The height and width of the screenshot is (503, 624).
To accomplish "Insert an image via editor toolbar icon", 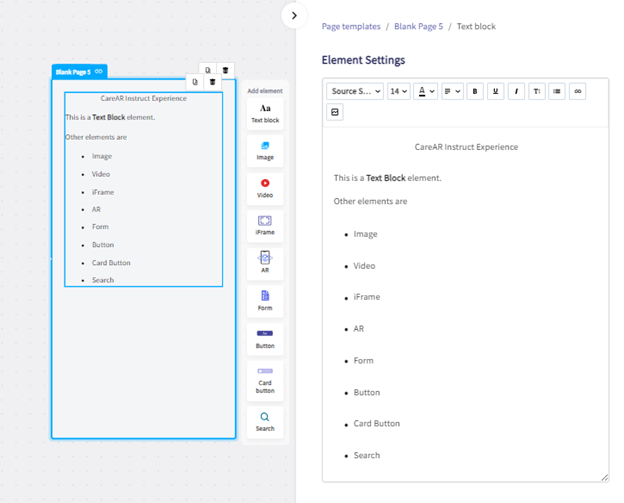I will [335, 112].
